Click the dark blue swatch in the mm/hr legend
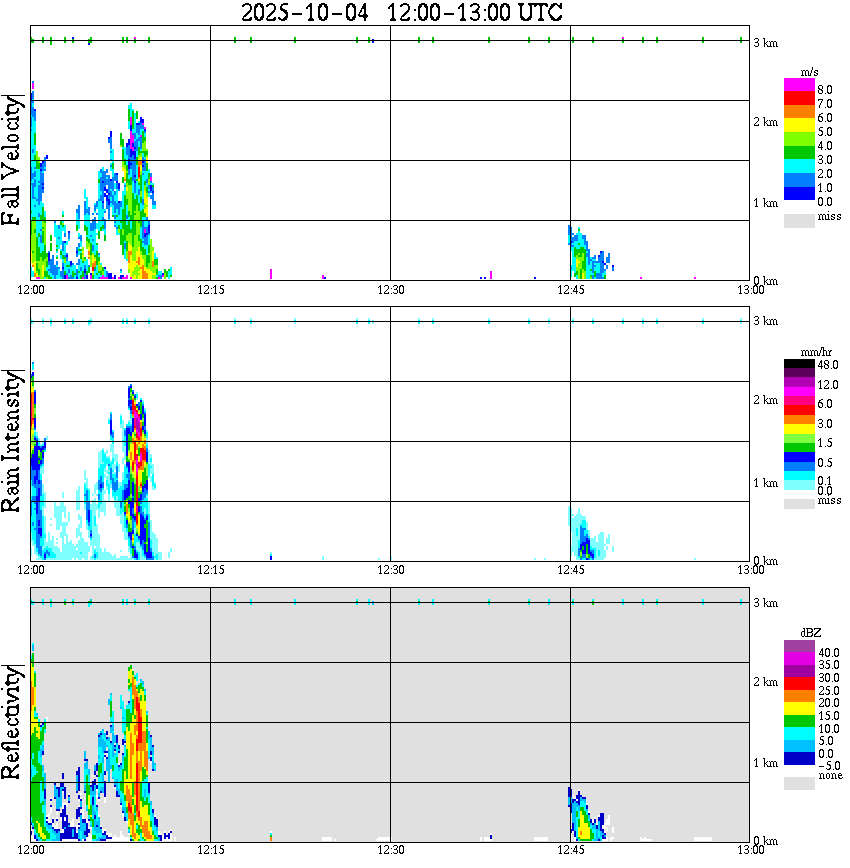 click(x=799, y=457)
